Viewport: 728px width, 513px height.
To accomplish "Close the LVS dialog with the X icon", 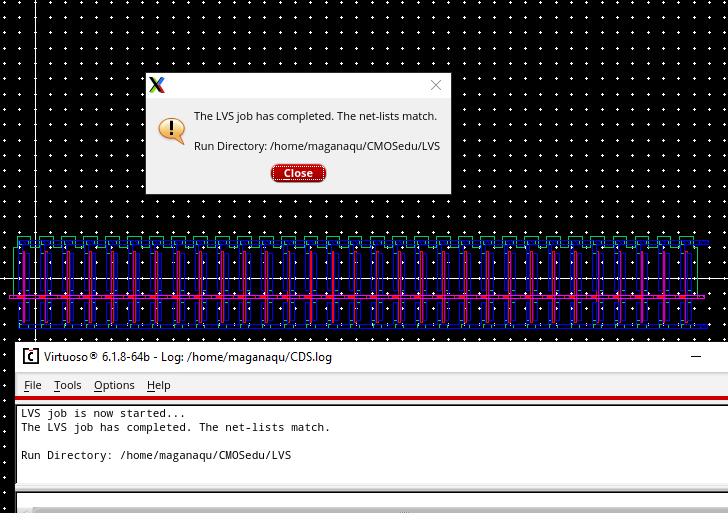I will tap(436, 85).
